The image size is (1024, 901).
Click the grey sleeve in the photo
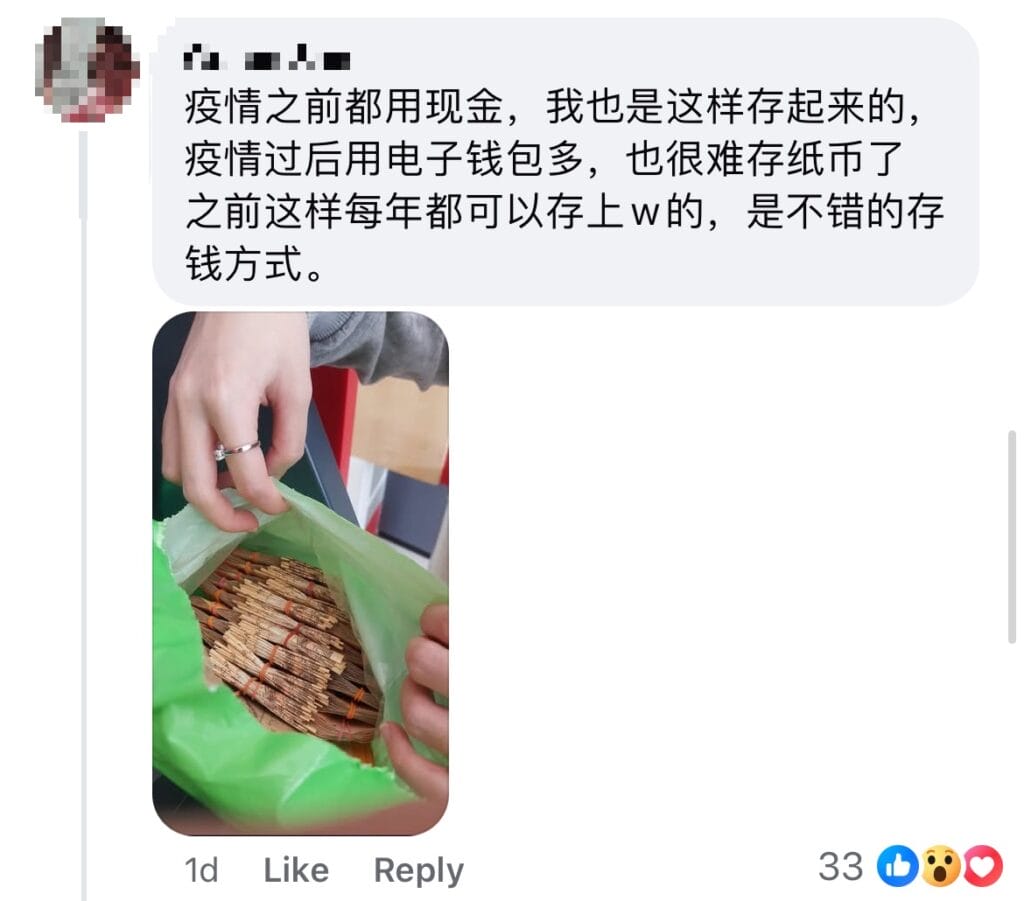coord(379,345)
